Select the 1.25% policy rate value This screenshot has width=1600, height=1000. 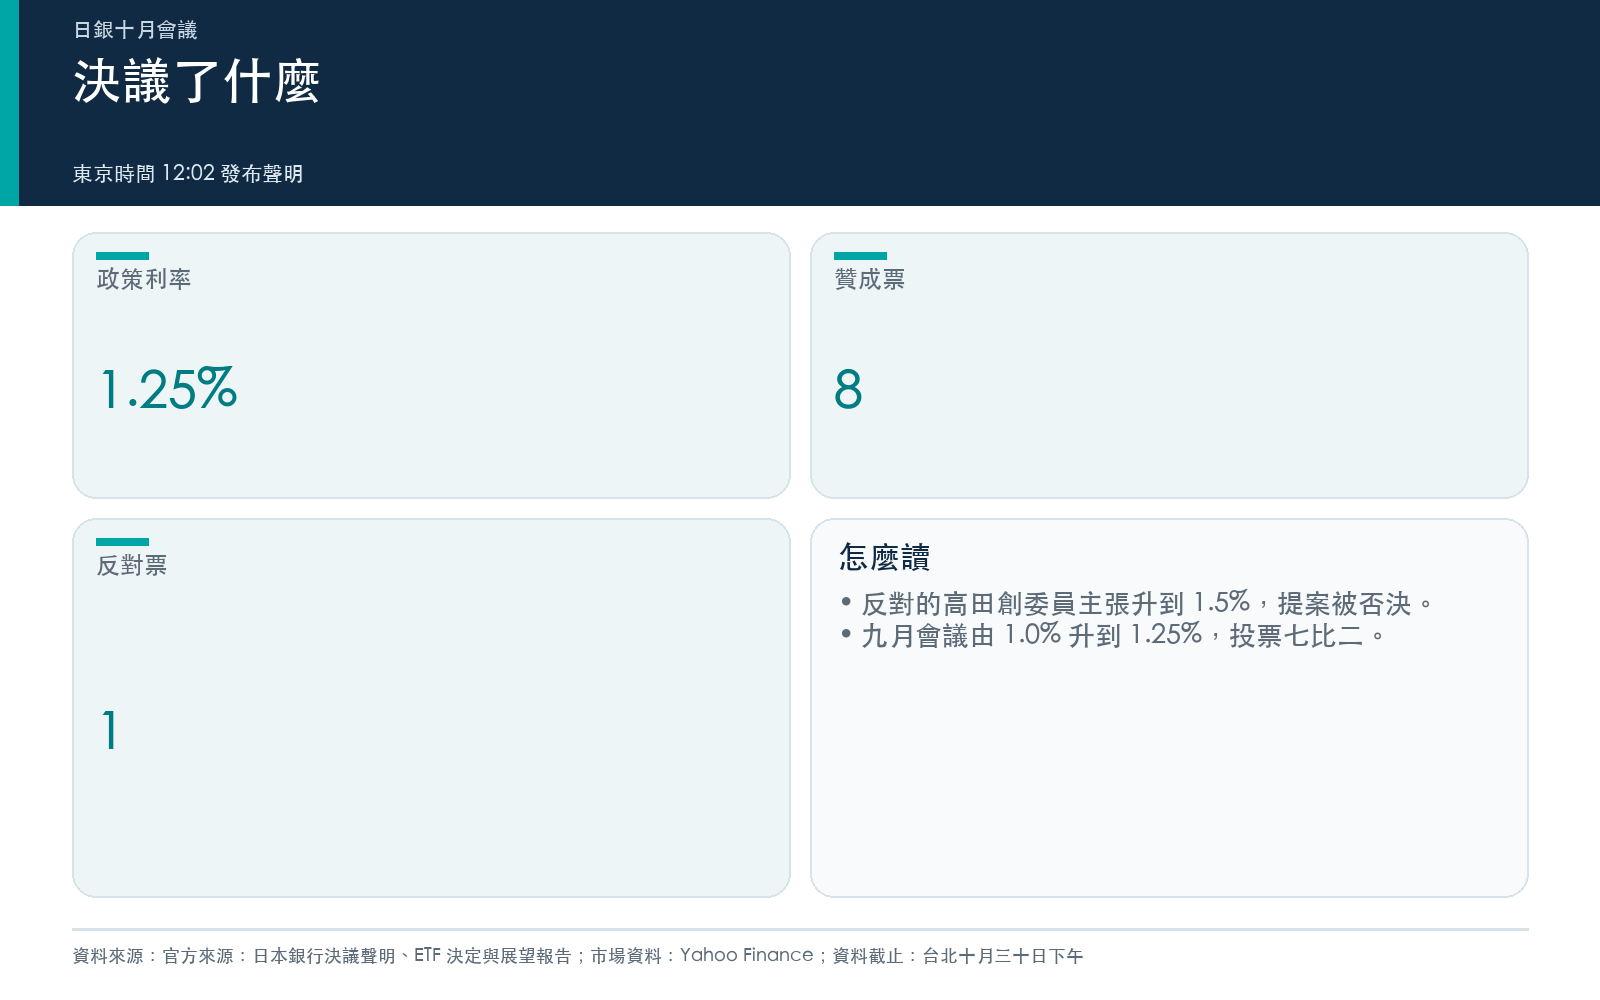168,389
